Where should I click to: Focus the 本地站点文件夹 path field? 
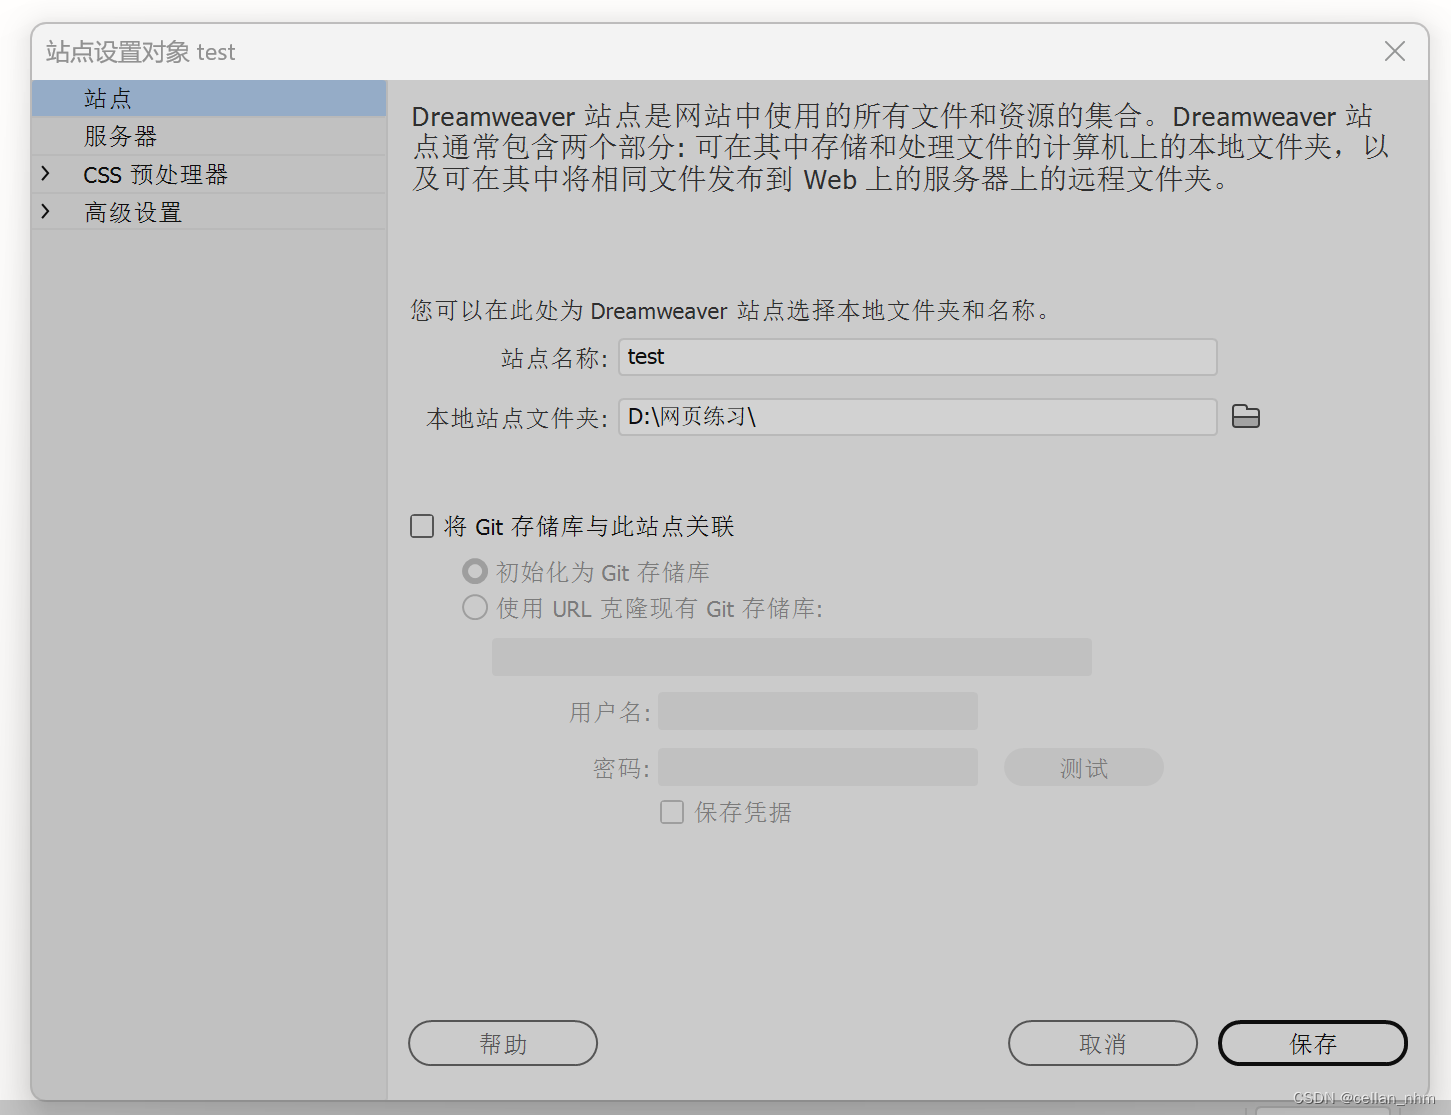coord(917,417)
